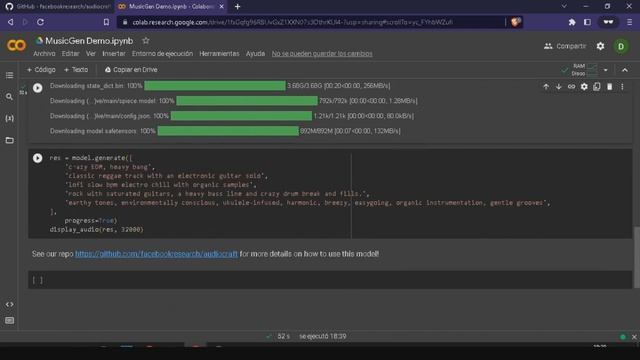Viewport: 640px width, 360px height.
Task: Copy link to cell icon
Action: (x=571, y=87)
